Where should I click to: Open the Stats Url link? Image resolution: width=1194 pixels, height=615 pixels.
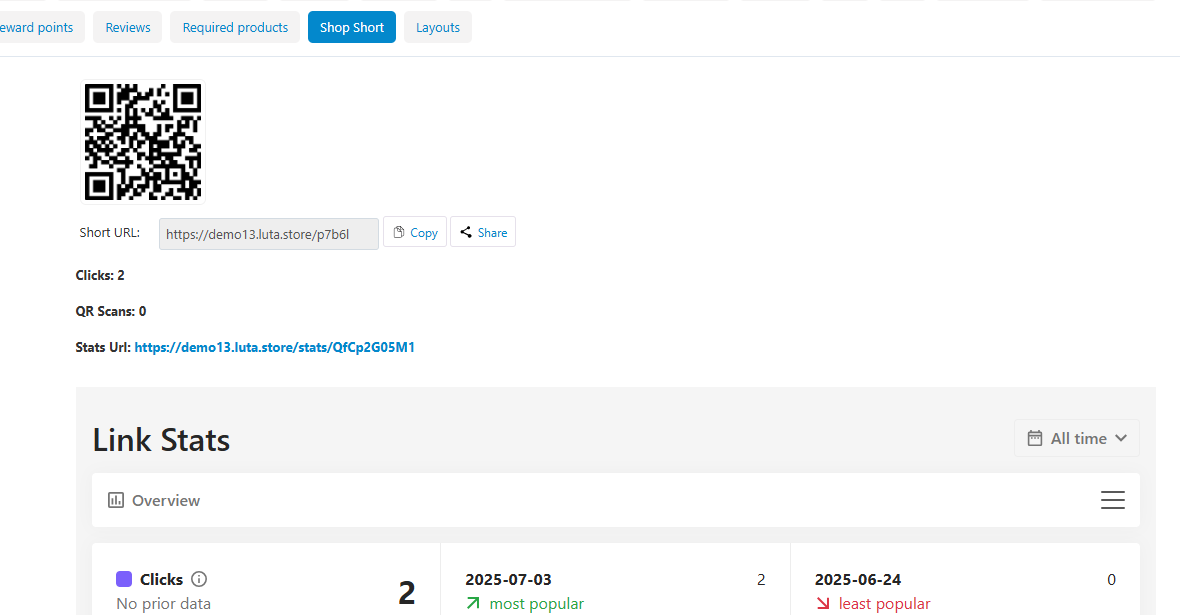275,347
